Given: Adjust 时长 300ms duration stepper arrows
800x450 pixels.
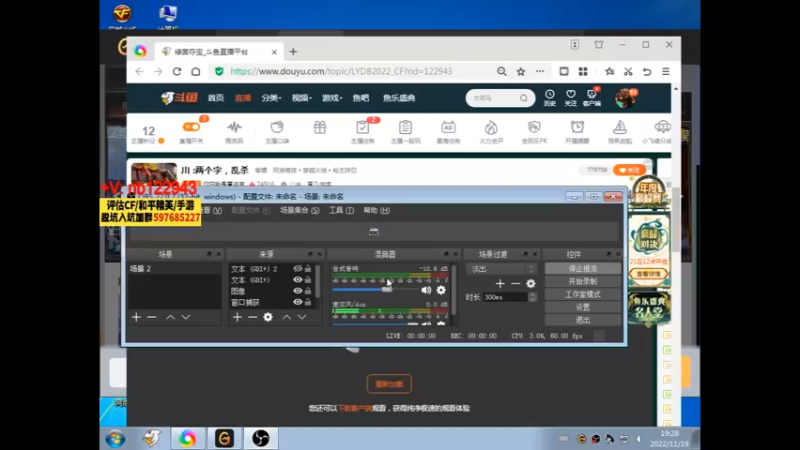Looking at the screenshot, I should (532, 297).
